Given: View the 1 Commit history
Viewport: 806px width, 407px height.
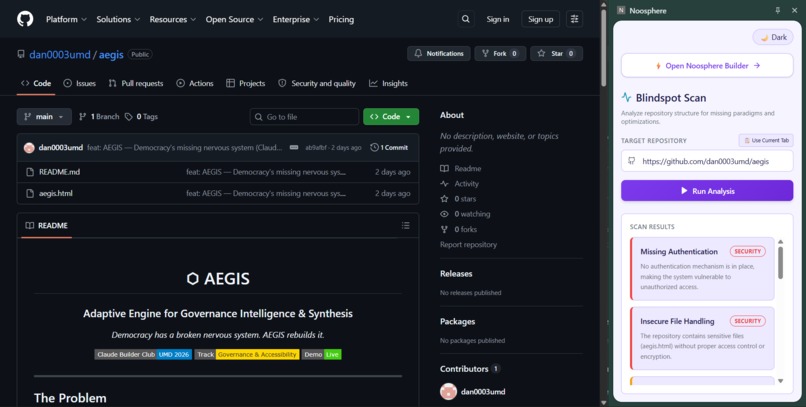Looking at the screenshot, I should click(389, 147).
